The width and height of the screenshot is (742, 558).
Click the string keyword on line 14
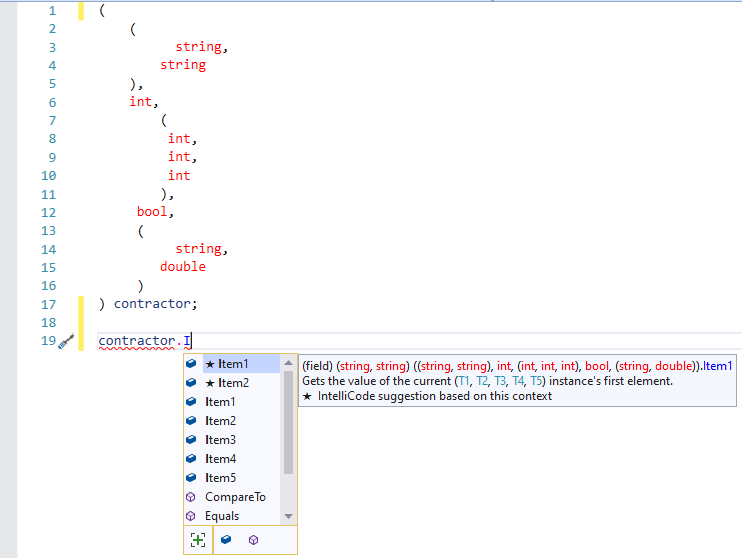click(x=198, y=248)
